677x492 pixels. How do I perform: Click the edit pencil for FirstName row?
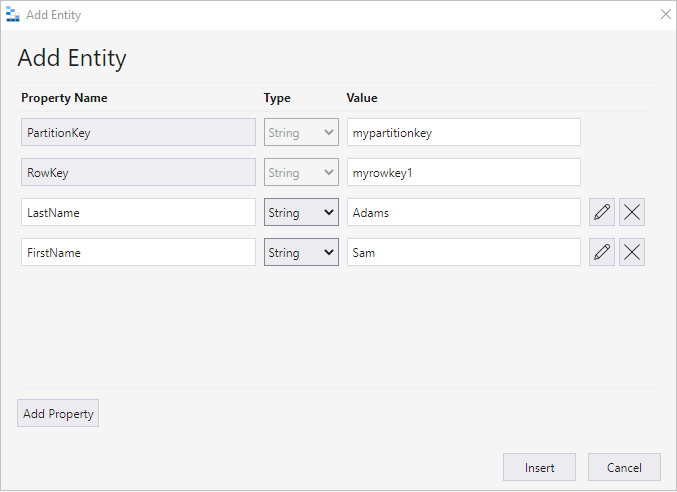coord(602,253)
